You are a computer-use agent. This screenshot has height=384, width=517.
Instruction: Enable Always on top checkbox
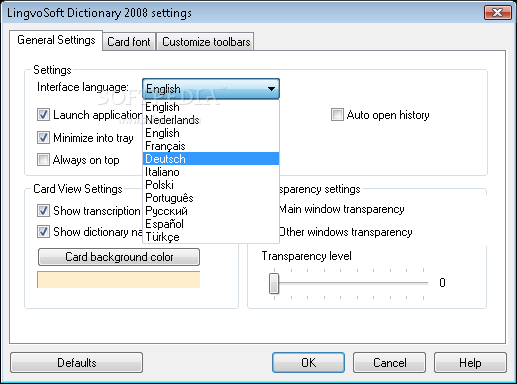tap(43, 160)
